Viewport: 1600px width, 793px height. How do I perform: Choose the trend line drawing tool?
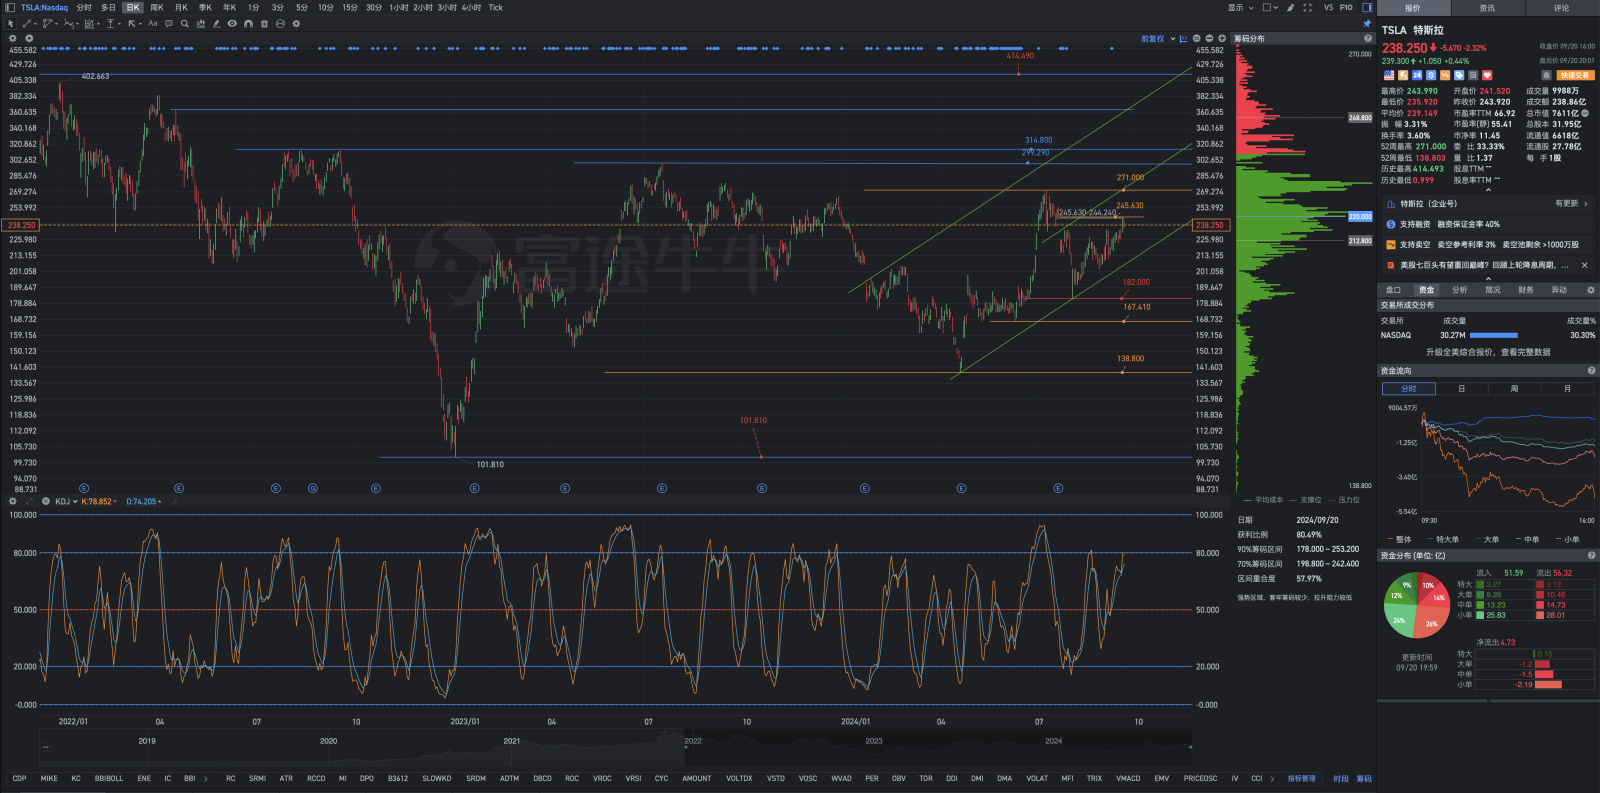tap(27, 23)
